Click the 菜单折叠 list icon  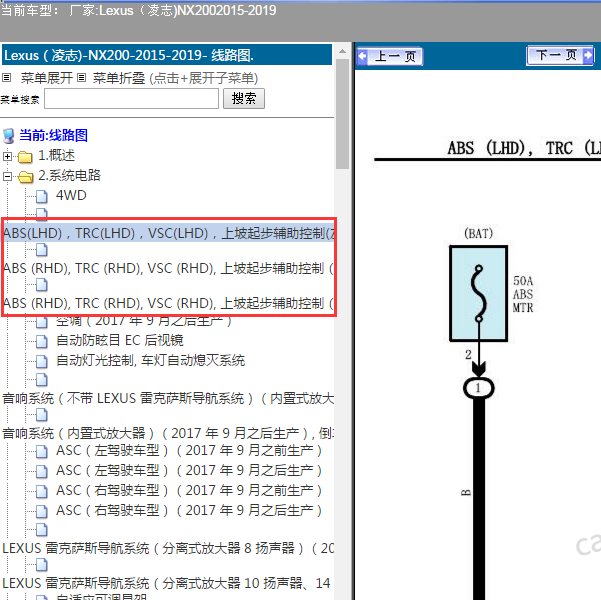(x=81, y=78)
